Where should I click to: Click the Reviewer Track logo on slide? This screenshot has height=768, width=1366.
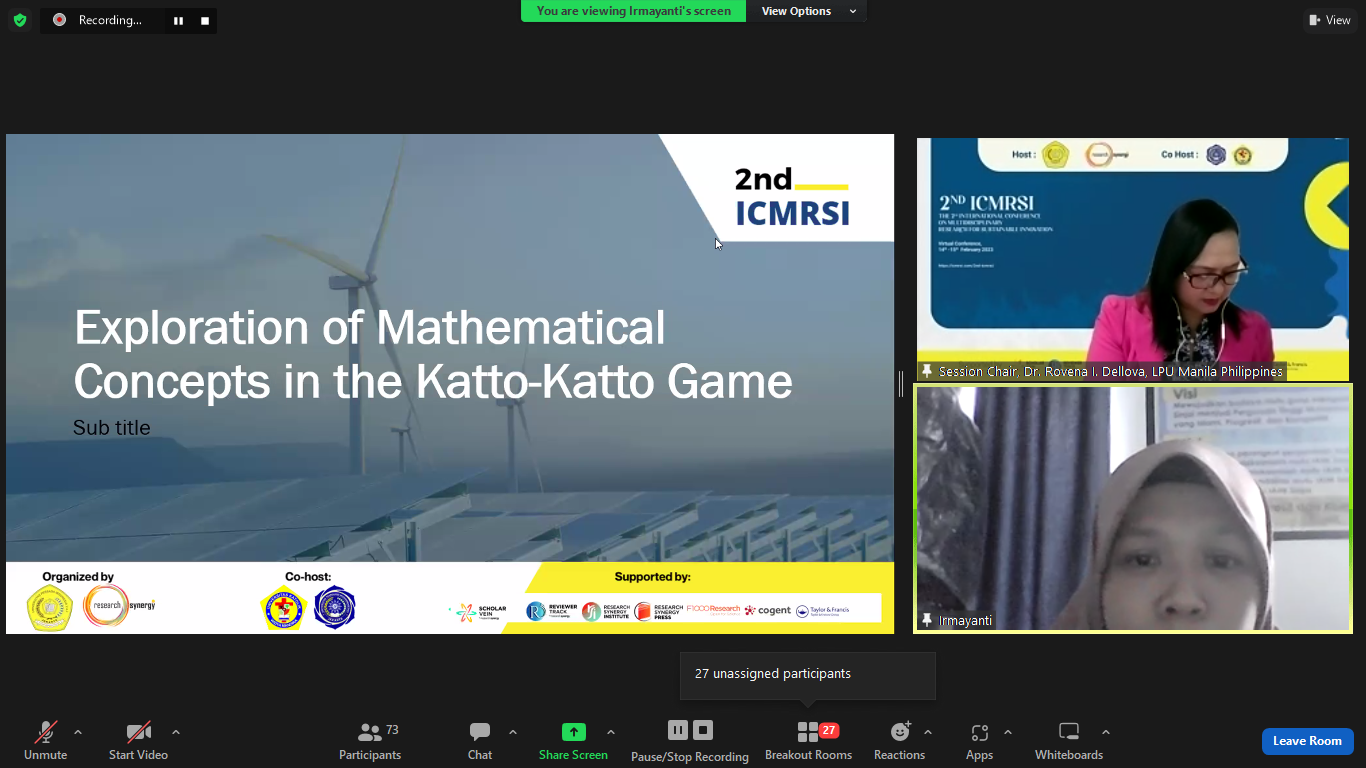tap(552, 611)
